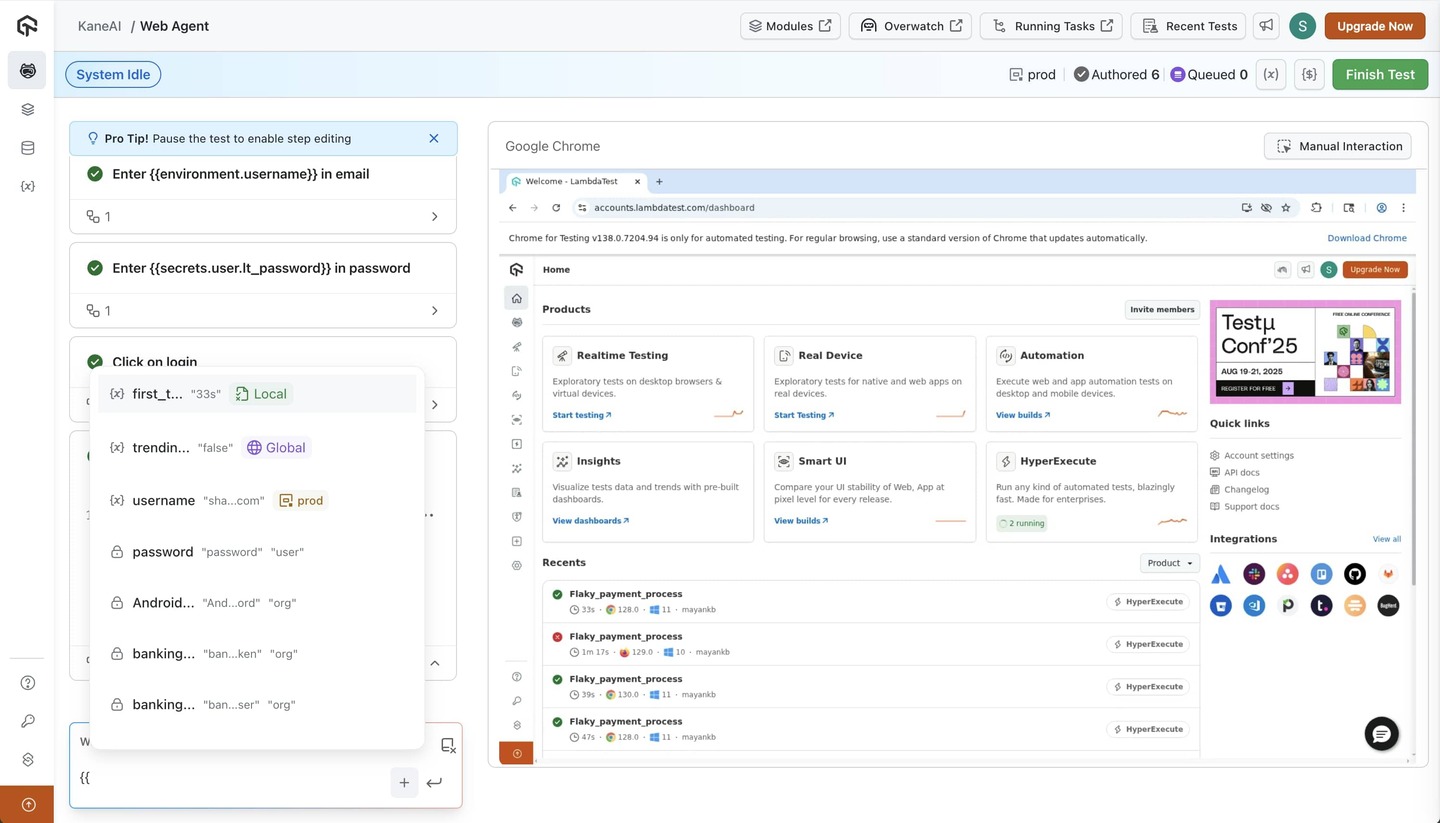
Task: Click the Upgrade Now button
Action: click(1374, 26)
